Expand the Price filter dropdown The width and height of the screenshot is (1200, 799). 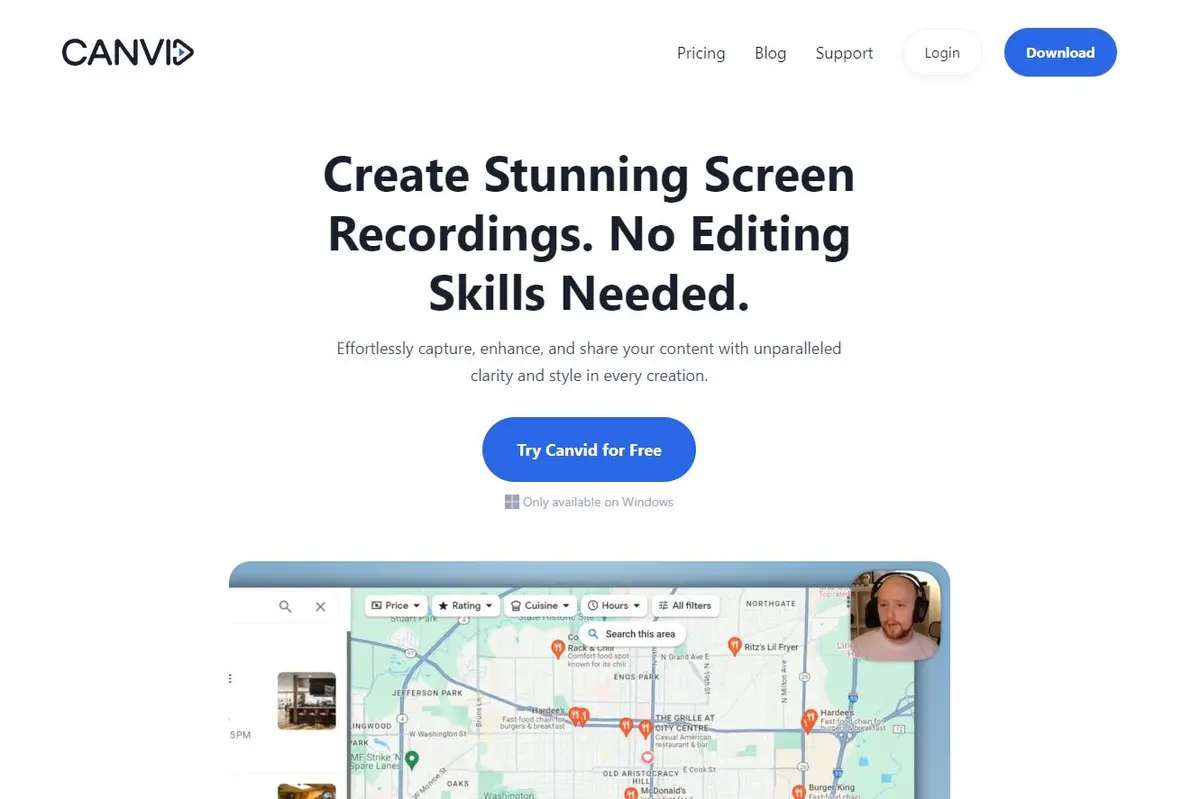point(396,605)
